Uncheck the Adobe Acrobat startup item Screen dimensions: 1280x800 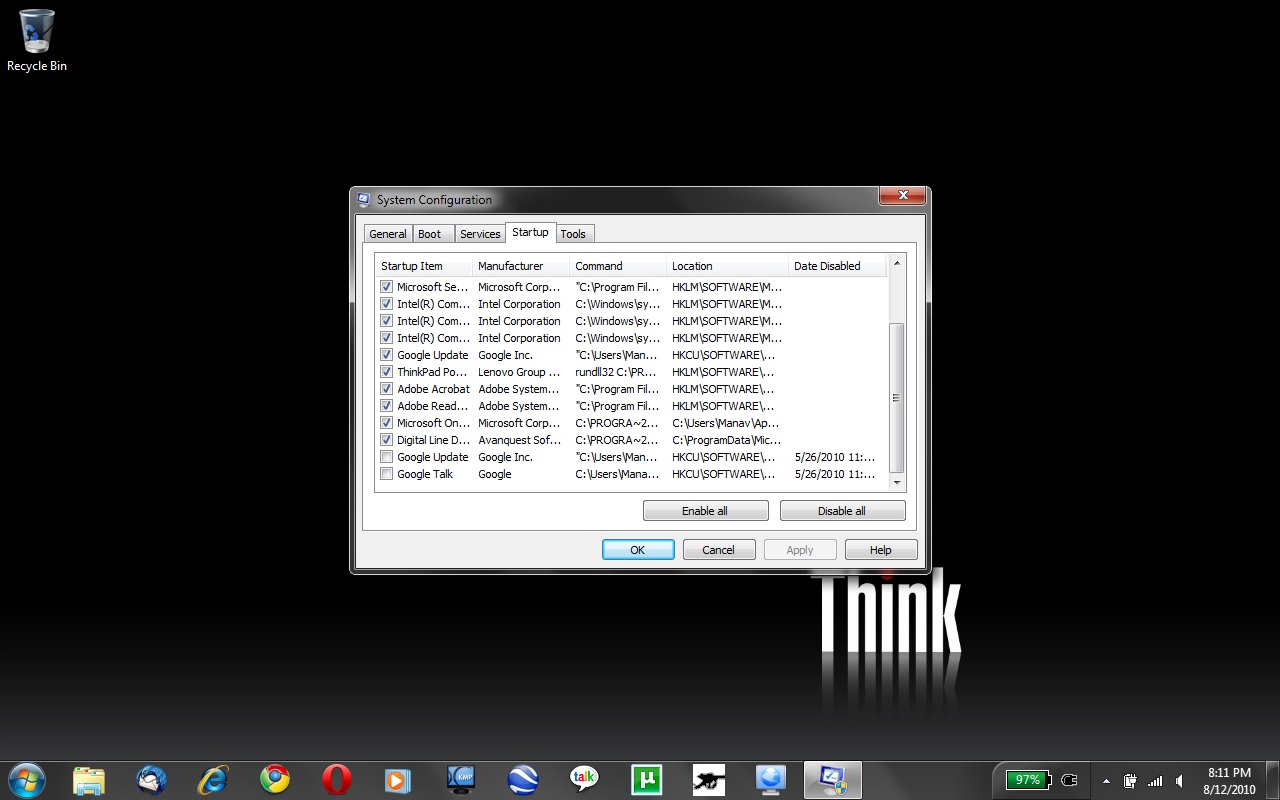pyautogui.click(x=387, y=389)
